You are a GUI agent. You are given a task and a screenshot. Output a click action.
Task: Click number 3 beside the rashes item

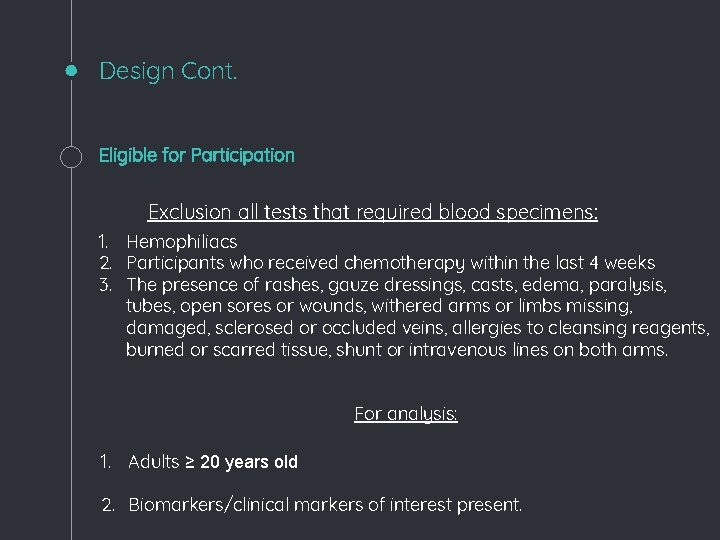coord(103,285)
